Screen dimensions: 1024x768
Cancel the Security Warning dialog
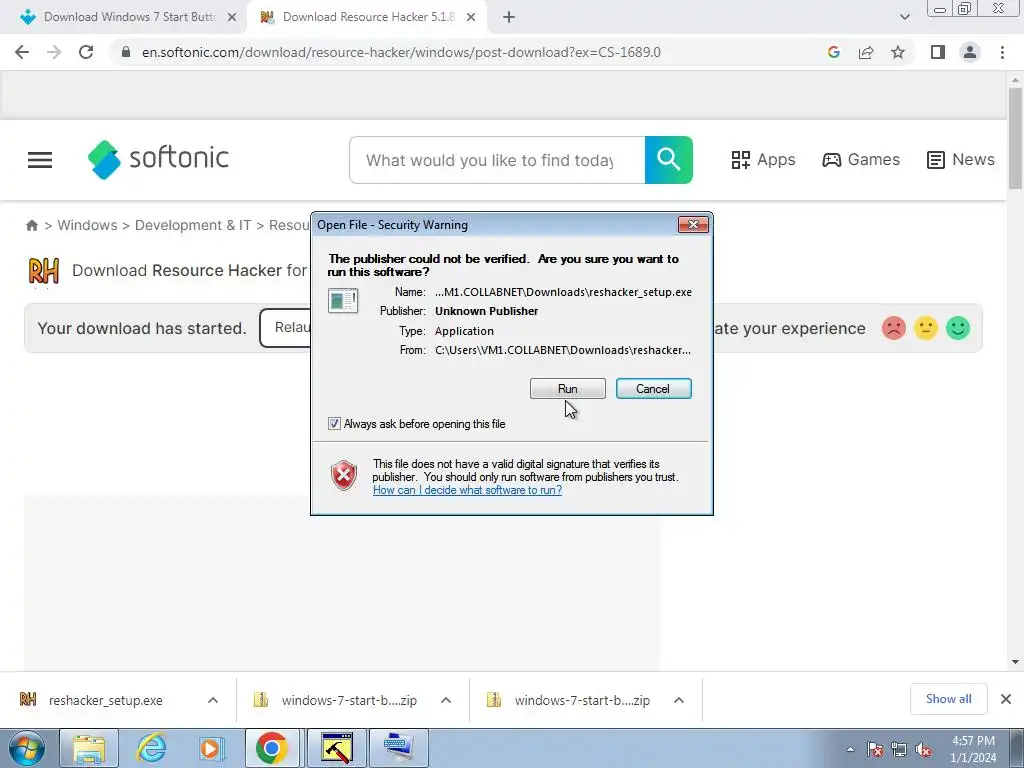(653, 389)
